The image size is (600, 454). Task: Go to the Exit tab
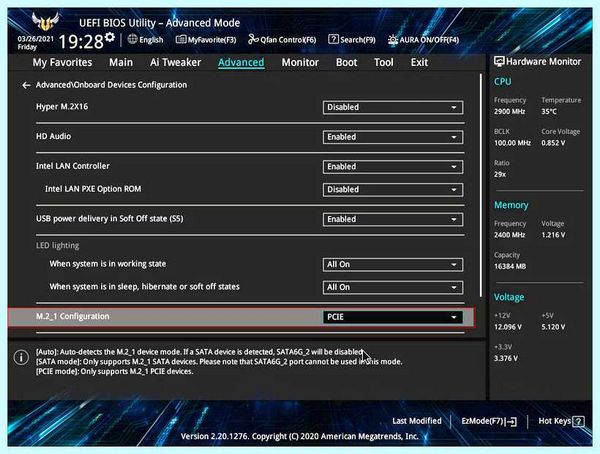(419, 62)
